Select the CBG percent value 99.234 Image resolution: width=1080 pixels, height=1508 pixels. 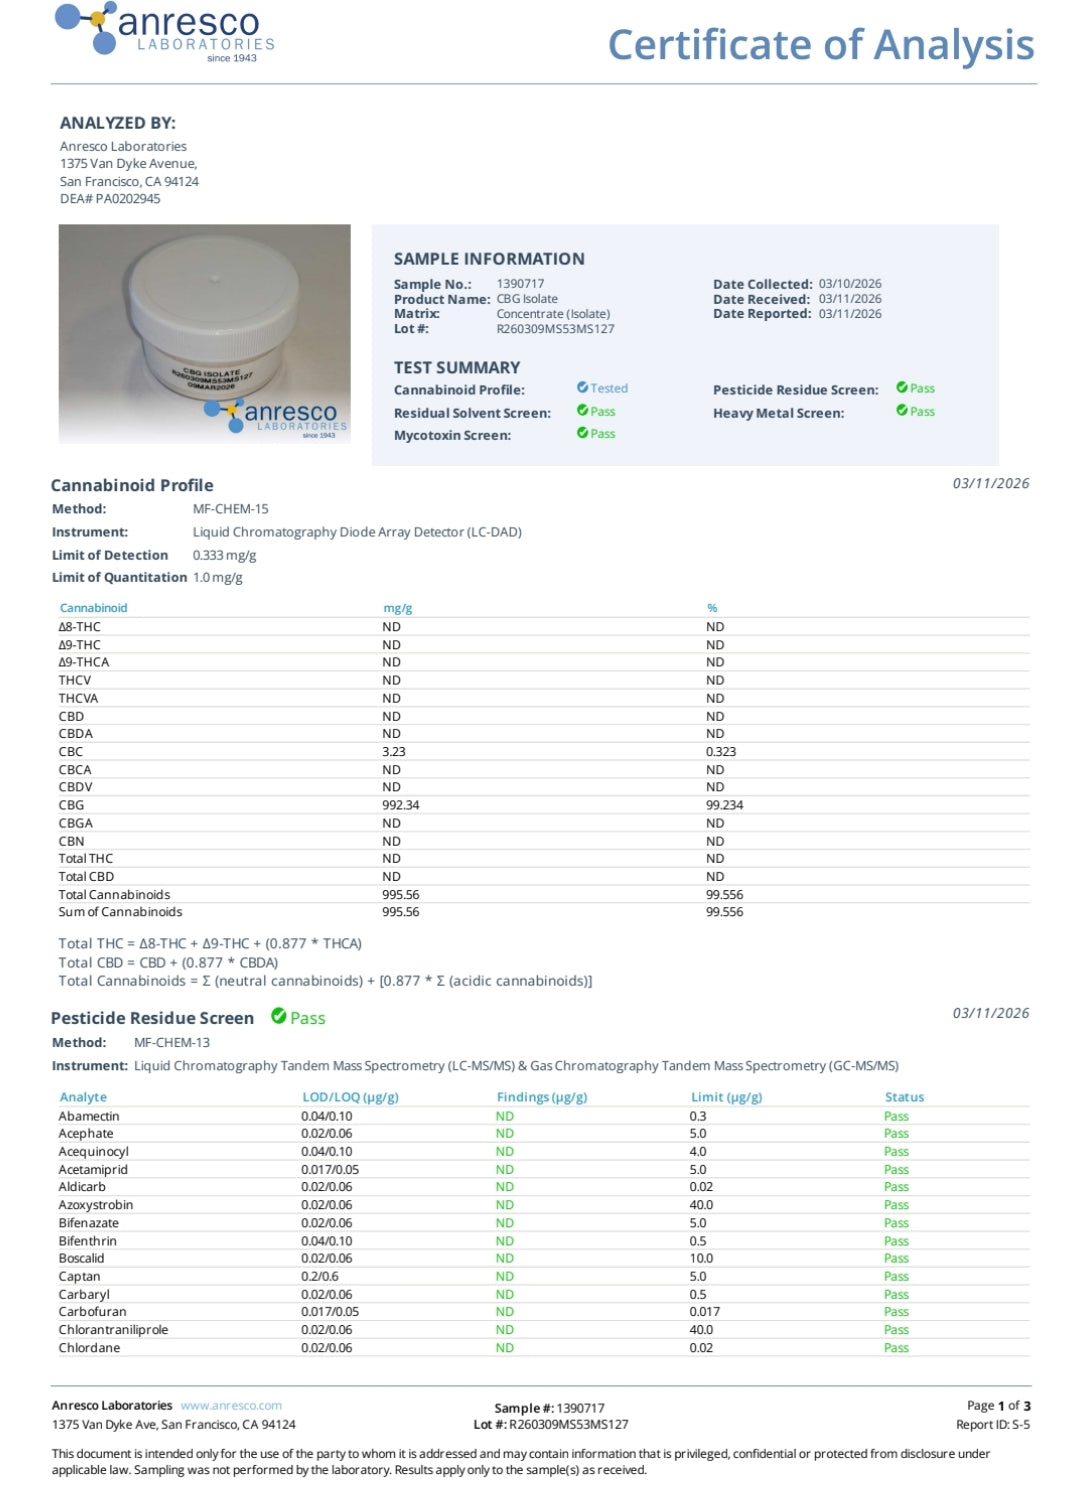[x=725, y=805]
